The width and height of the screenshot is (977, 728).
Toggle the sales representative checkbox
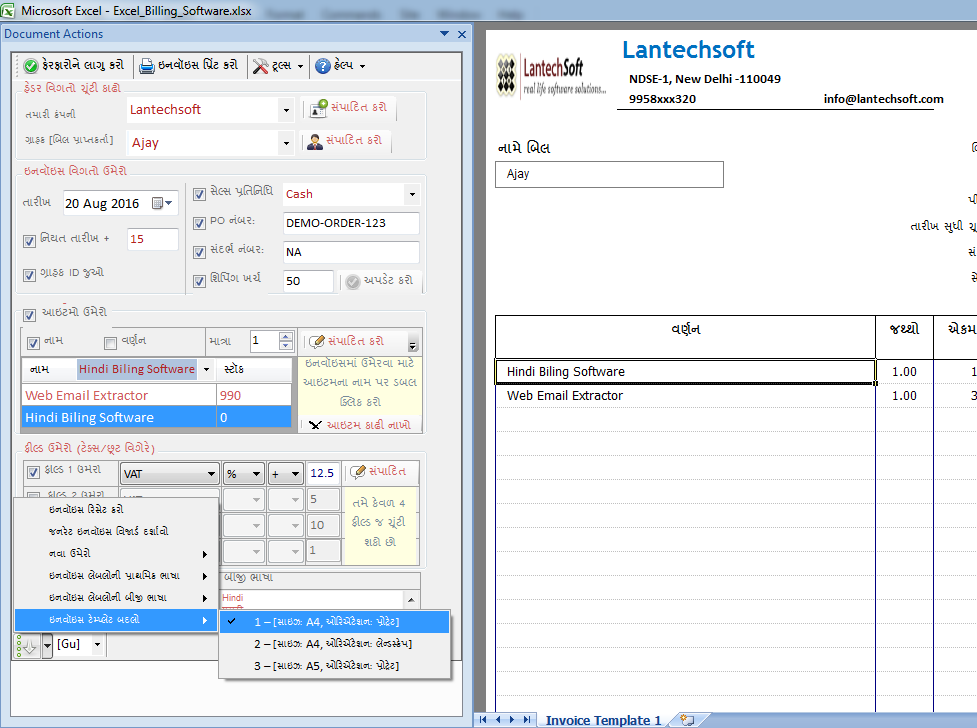click(x=199, y=194)
